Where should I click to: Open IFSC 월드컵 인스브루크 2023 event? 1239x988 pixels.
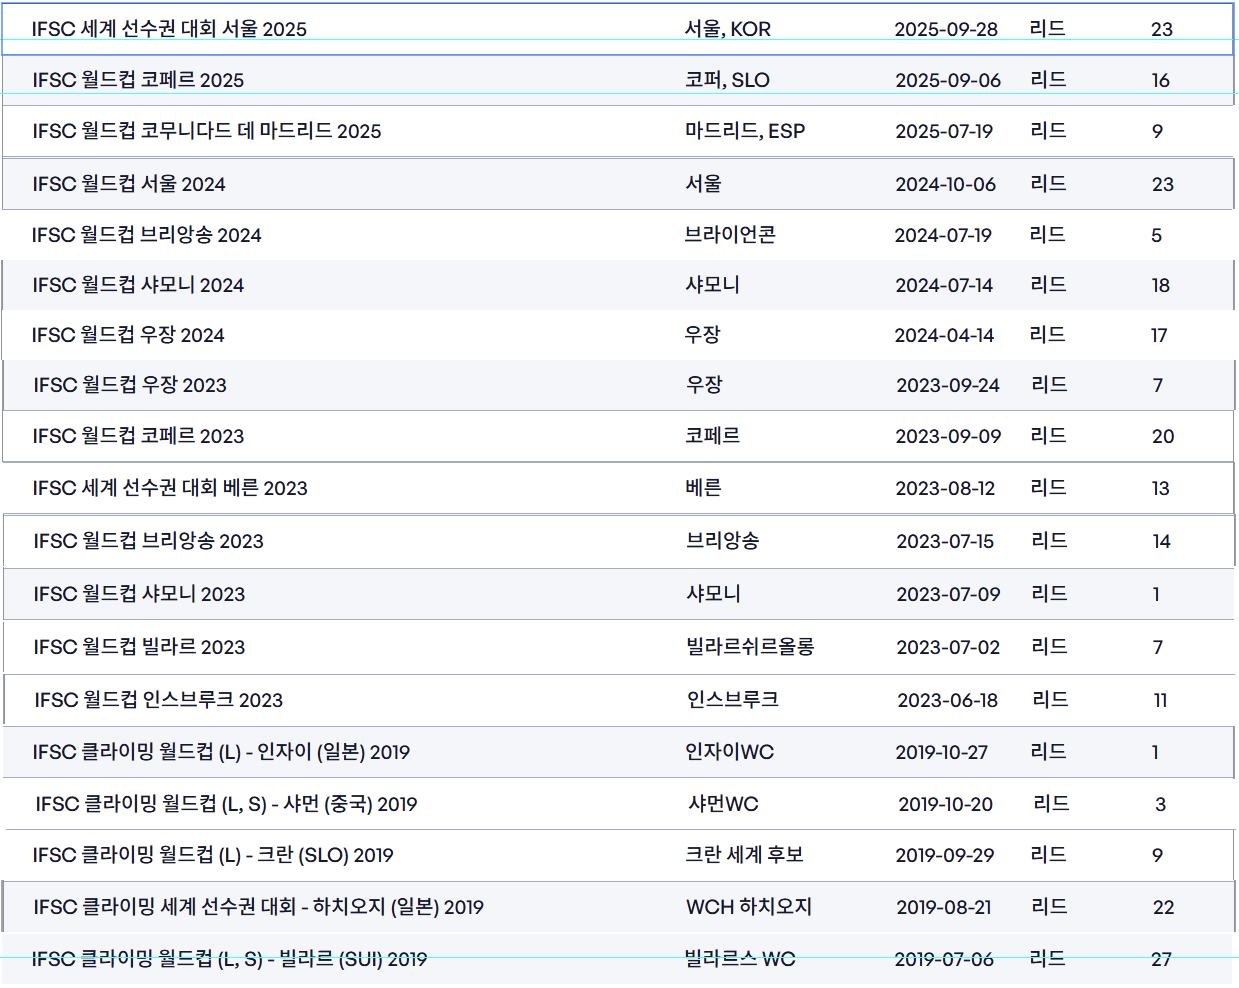(158, 700)
